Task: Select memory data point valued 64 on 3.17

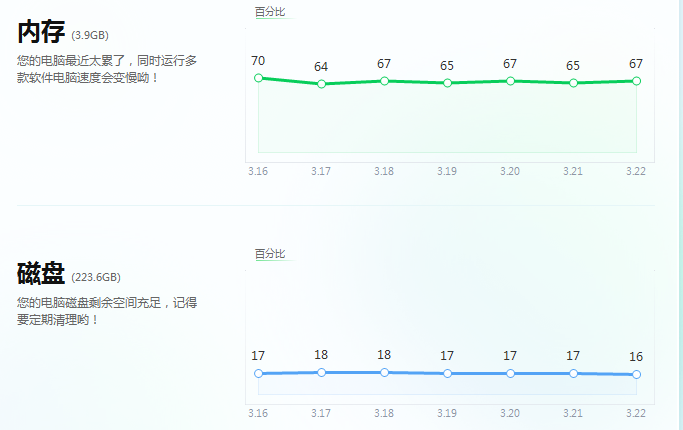Action: tap(321, 84)
